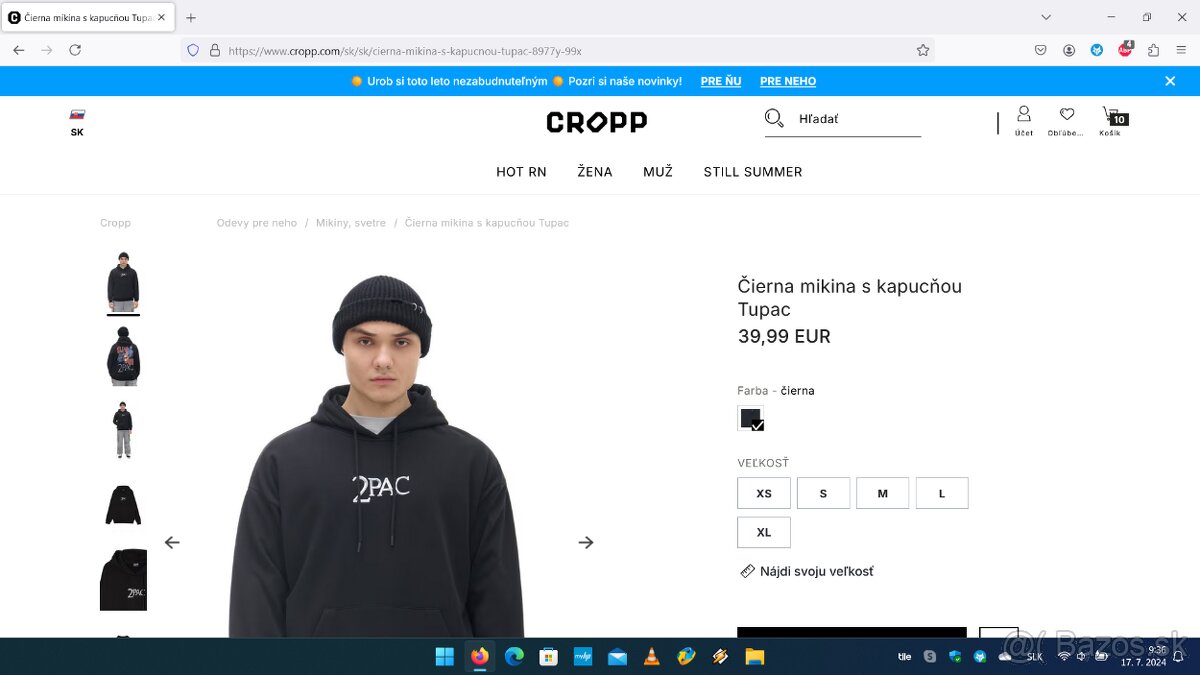This screenshot has width=1200, height=675.
Task: Reload the page in Firefox
Action: coord(75,50)
